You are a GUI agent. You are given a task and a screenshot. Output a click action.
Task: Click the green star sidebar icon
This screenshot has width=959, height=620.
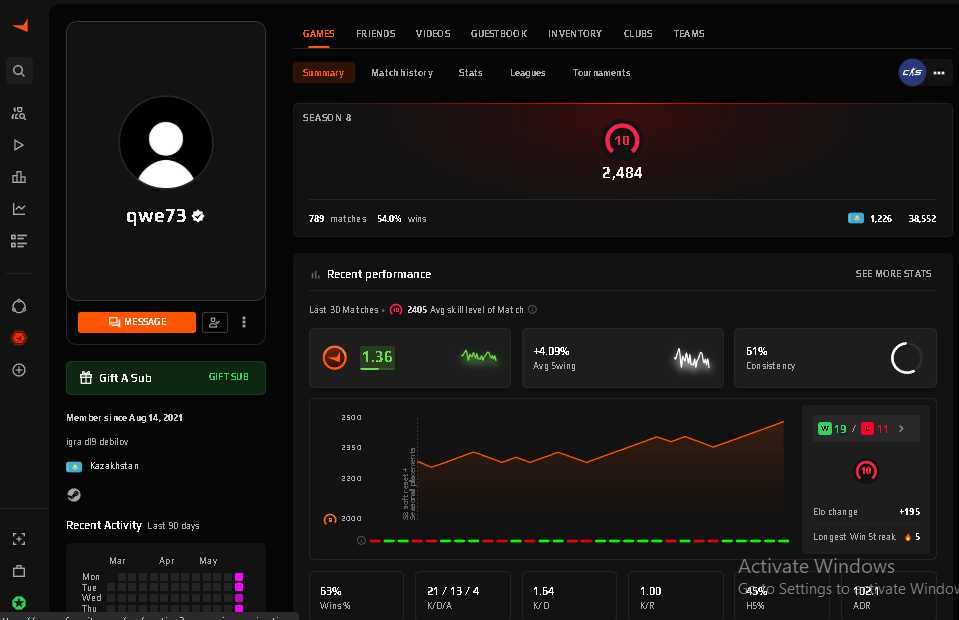19,603
